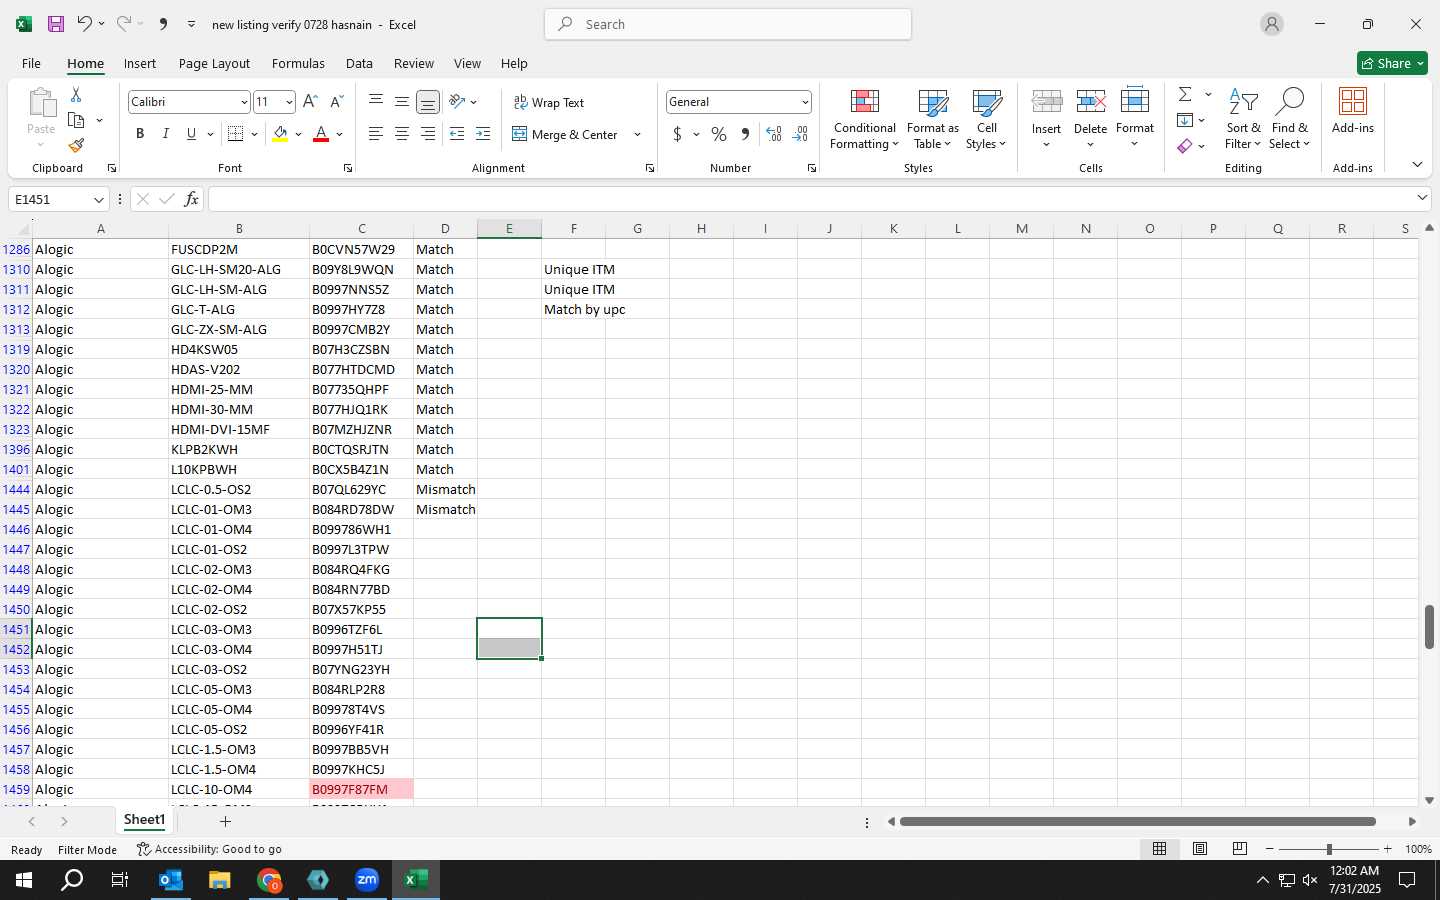Toggle Bold formatting
Screen dimensions: 1440x900
point(140,134)
